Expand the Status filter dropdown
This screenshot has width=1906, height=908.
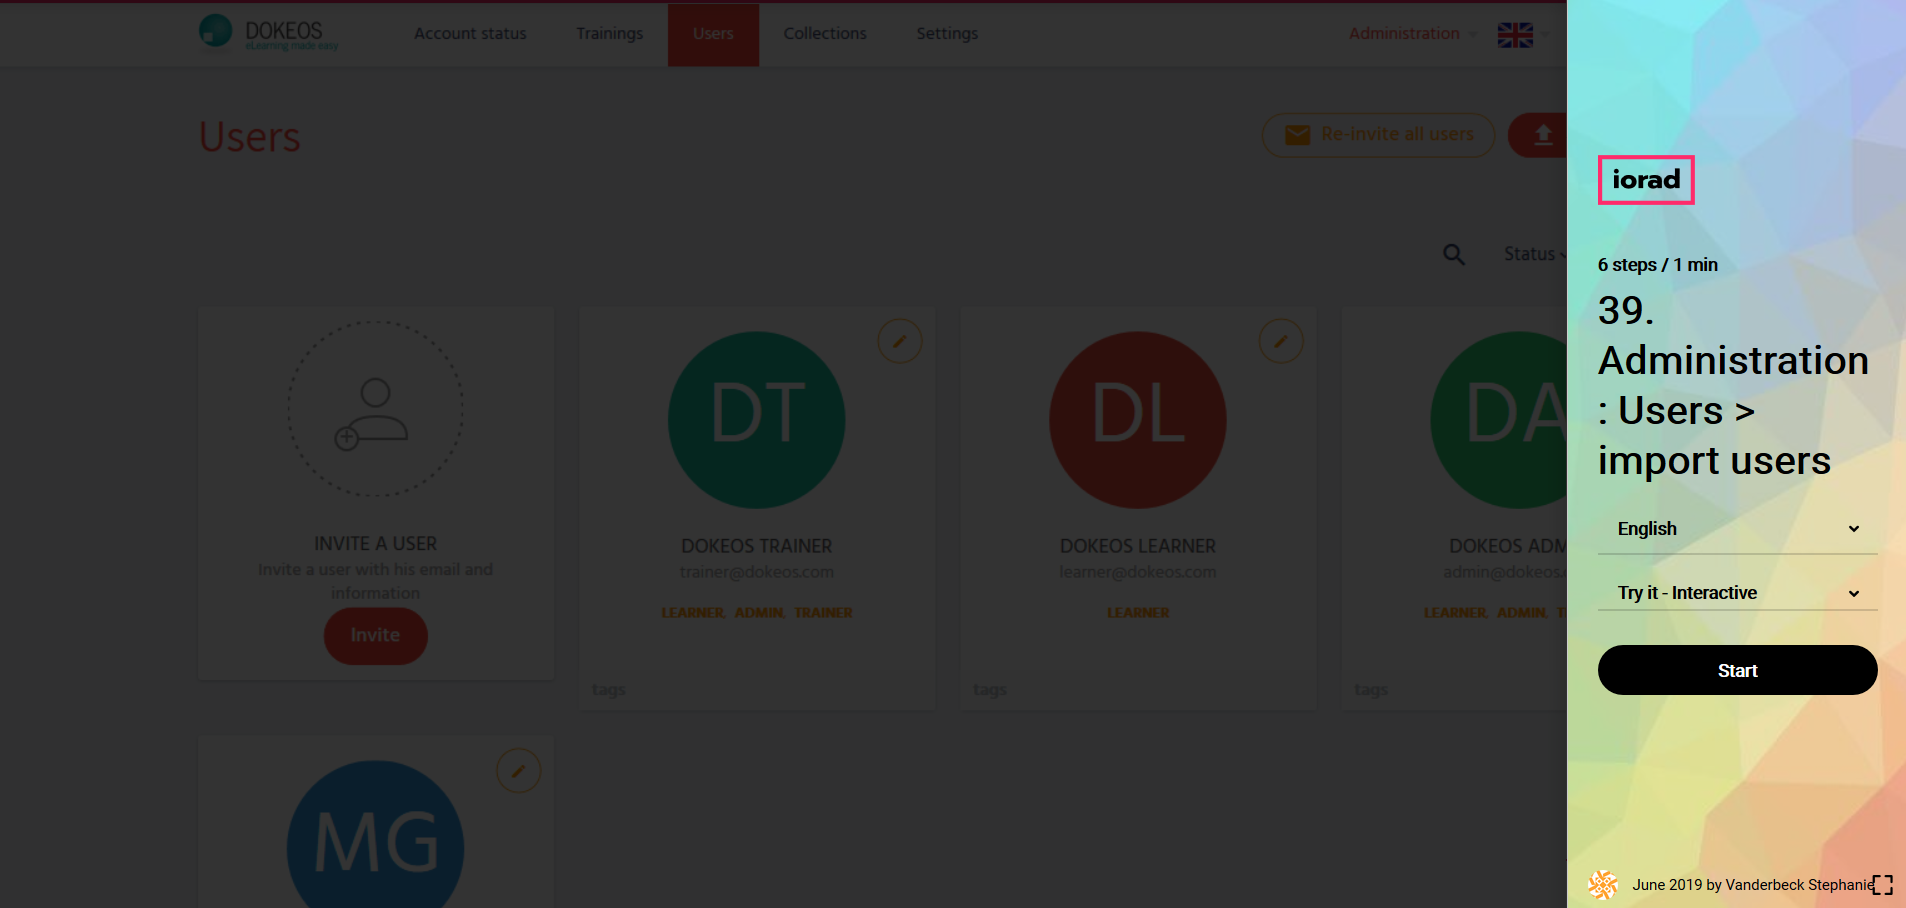point(1534,255)
